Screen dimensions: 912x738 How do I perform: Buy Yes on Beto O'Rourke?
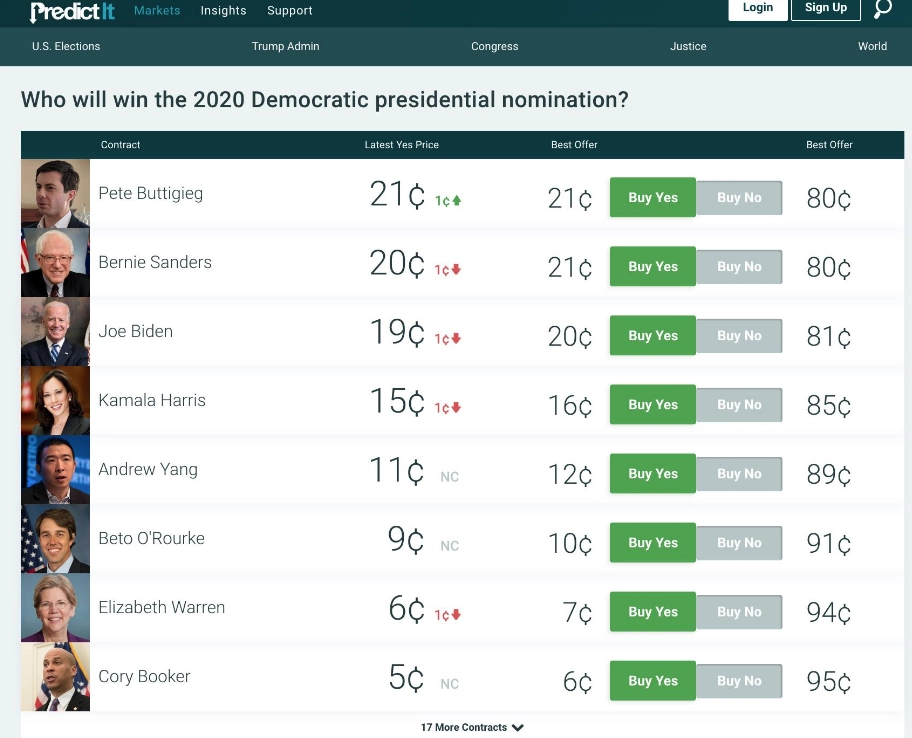tap(653, 543)
